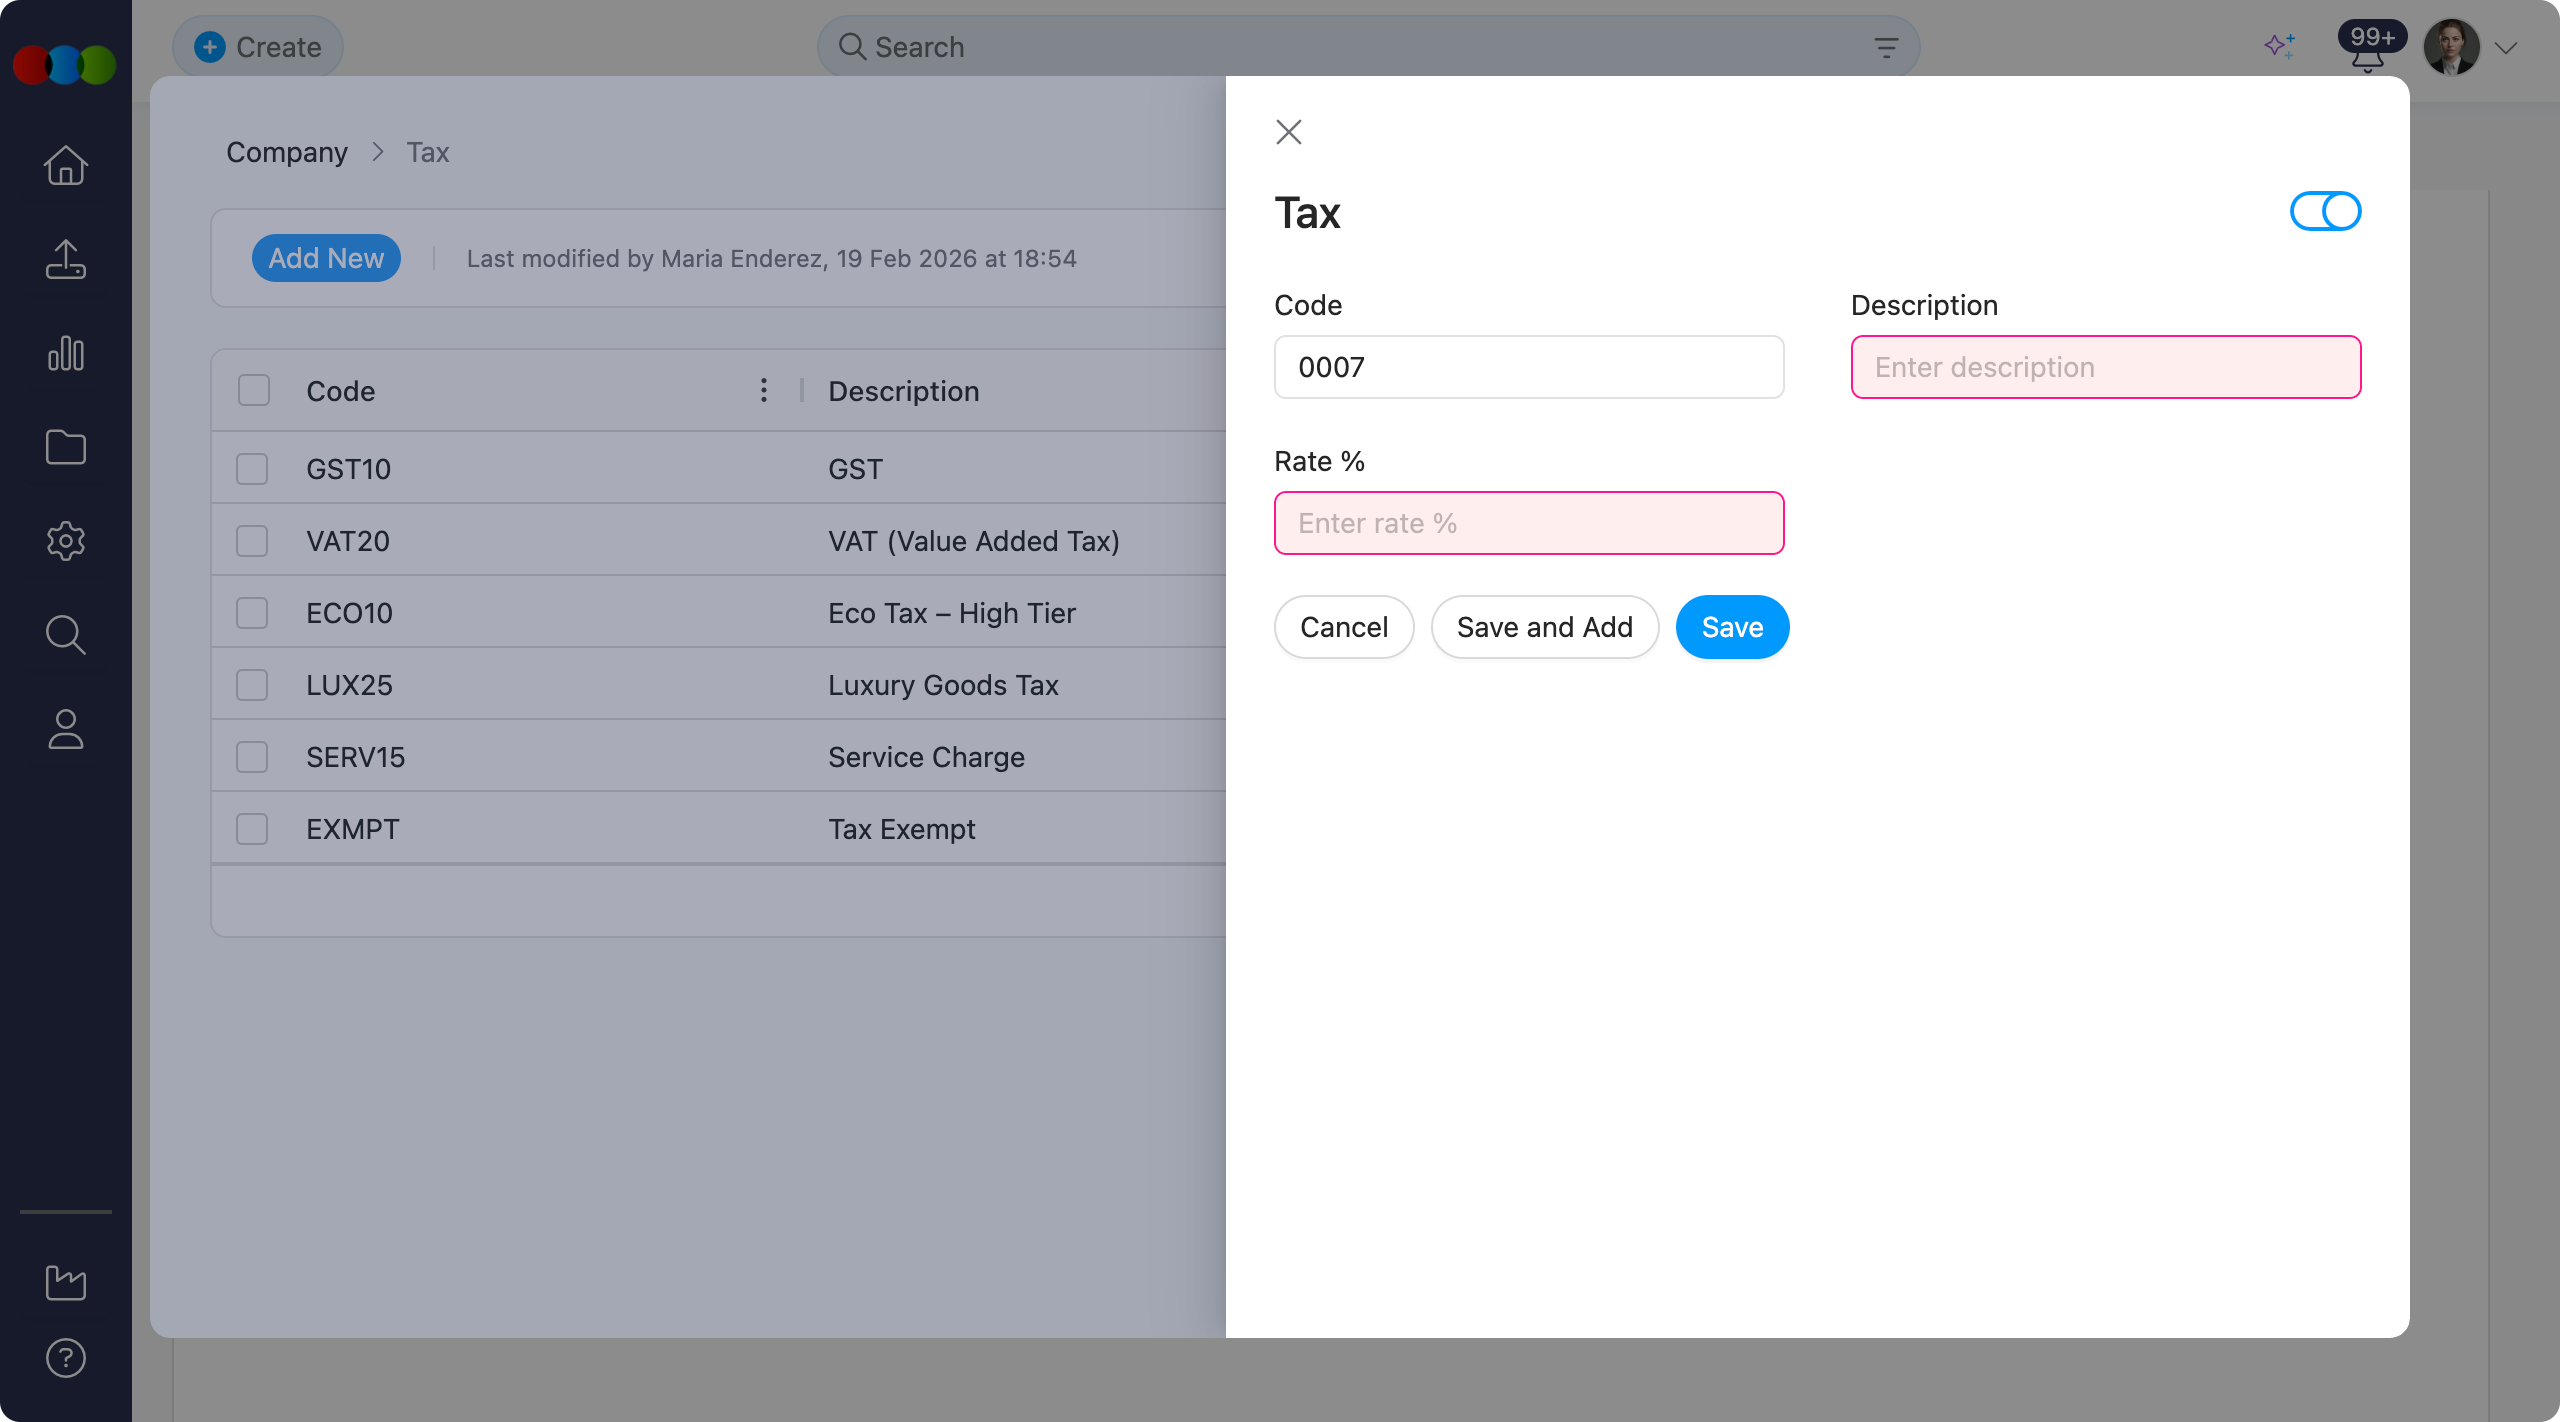
Task: Open the folder icon in the sidebar
Action: point(65,447)
